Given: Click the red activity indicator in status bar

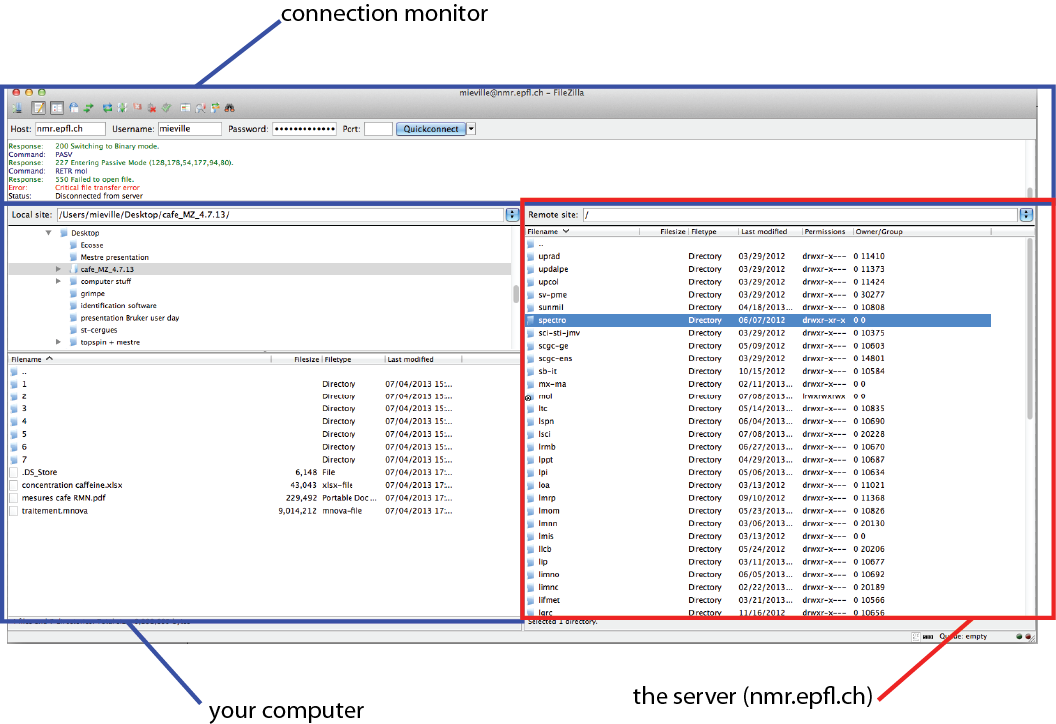Looking at the screenshot, I should pos(1028,636).
